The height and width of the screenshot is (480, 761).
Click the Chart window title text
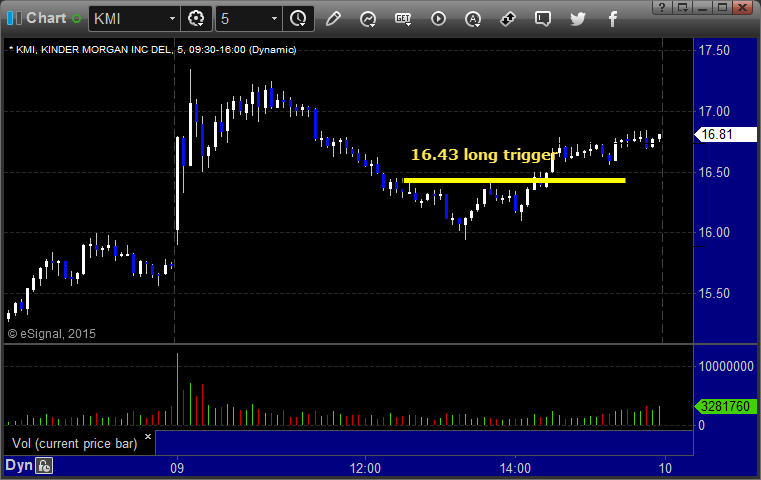(x=46, y=18)
